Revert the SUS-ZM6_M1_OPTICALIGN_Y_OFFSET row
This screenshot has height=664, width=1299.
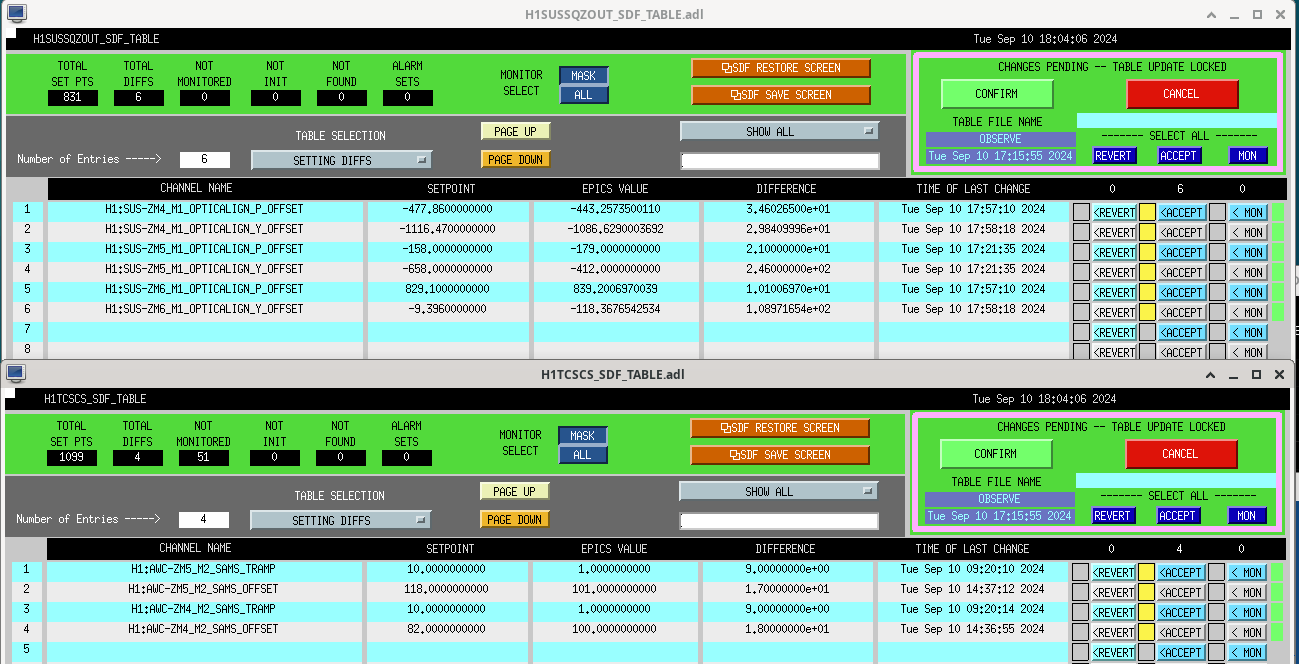[x=1114, y=312]
